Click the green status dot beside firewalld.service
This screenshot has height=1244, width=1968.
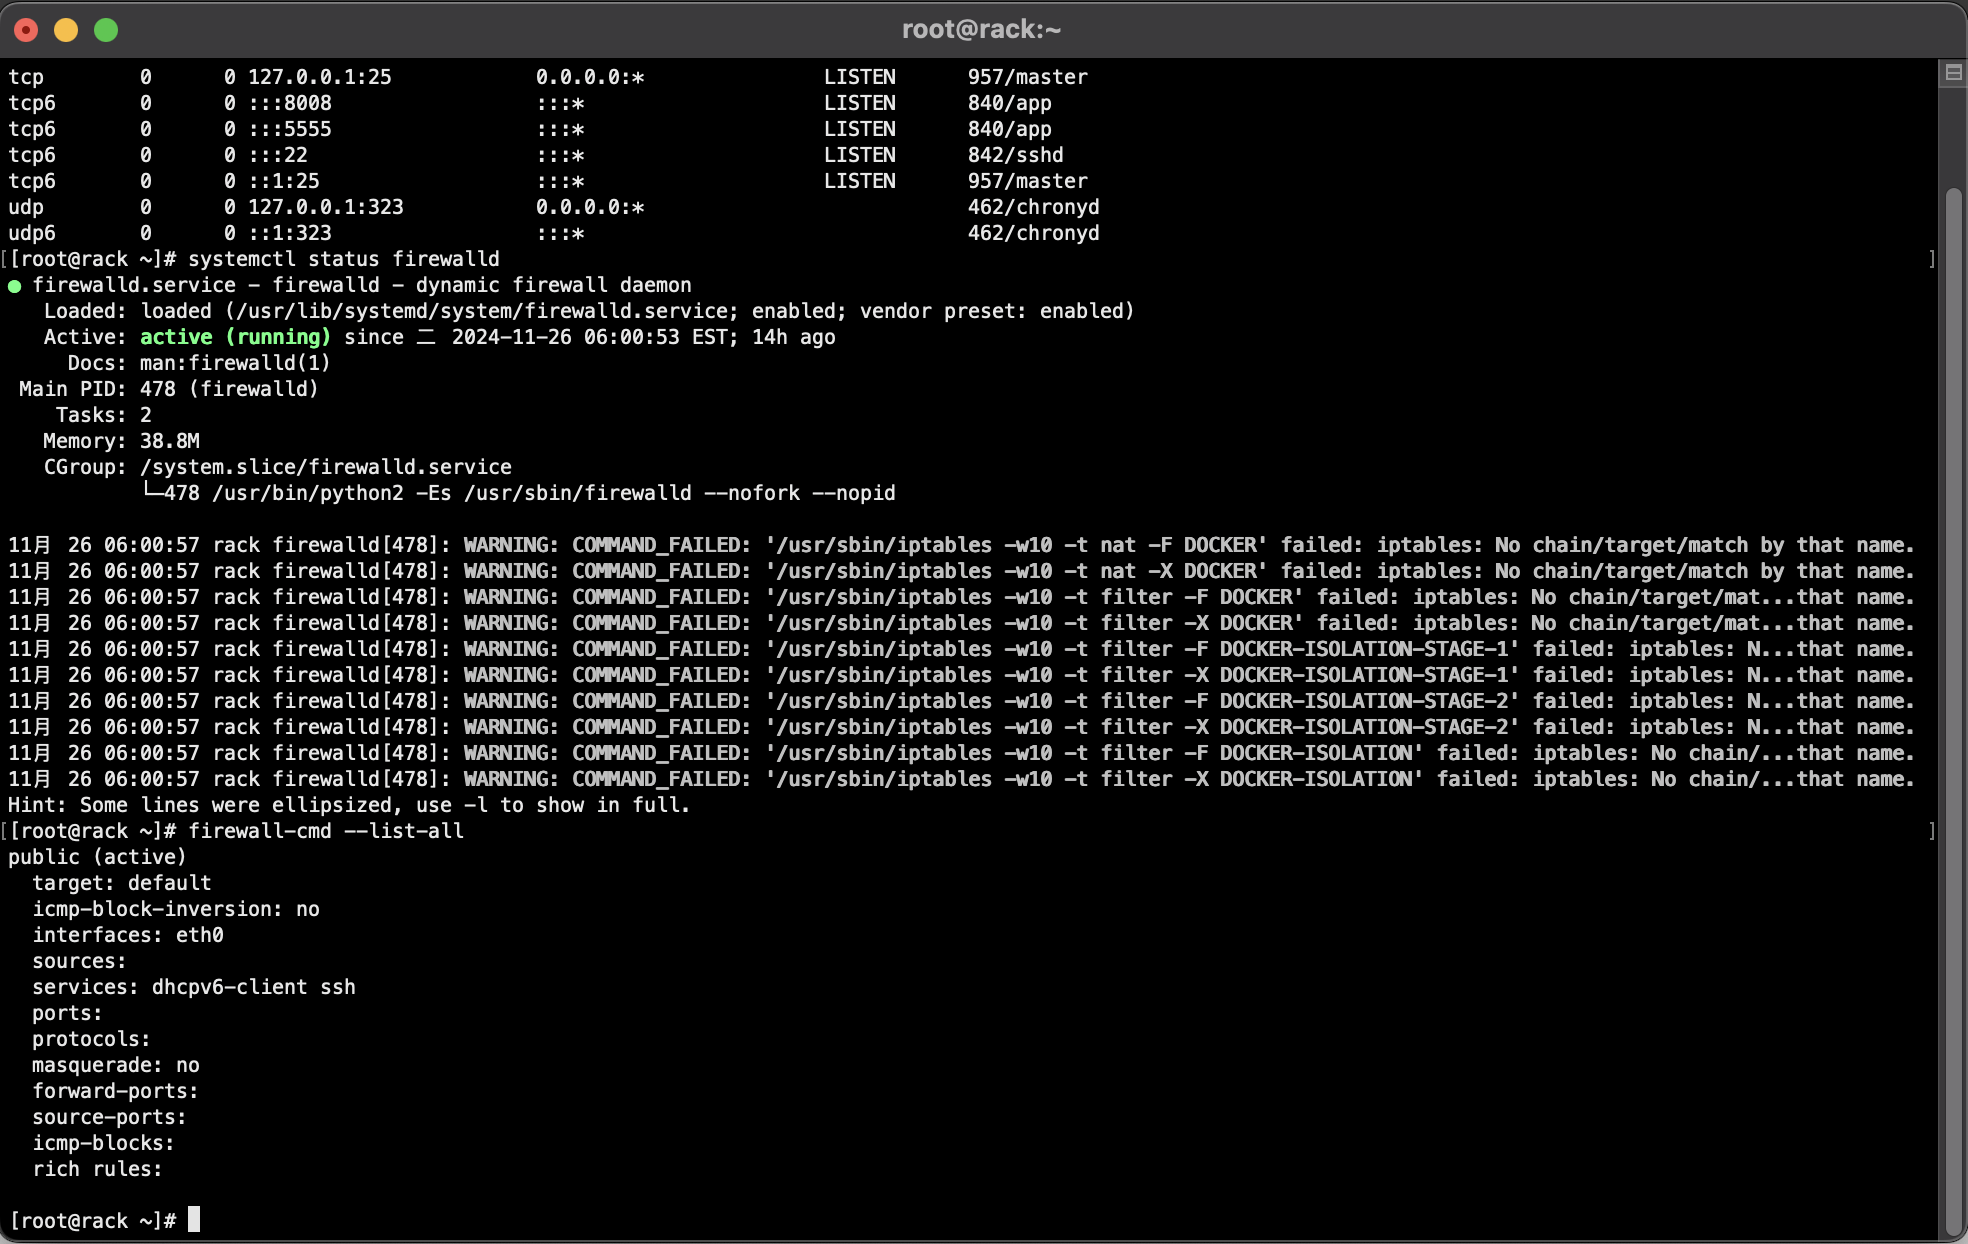(x=14, y=286)
